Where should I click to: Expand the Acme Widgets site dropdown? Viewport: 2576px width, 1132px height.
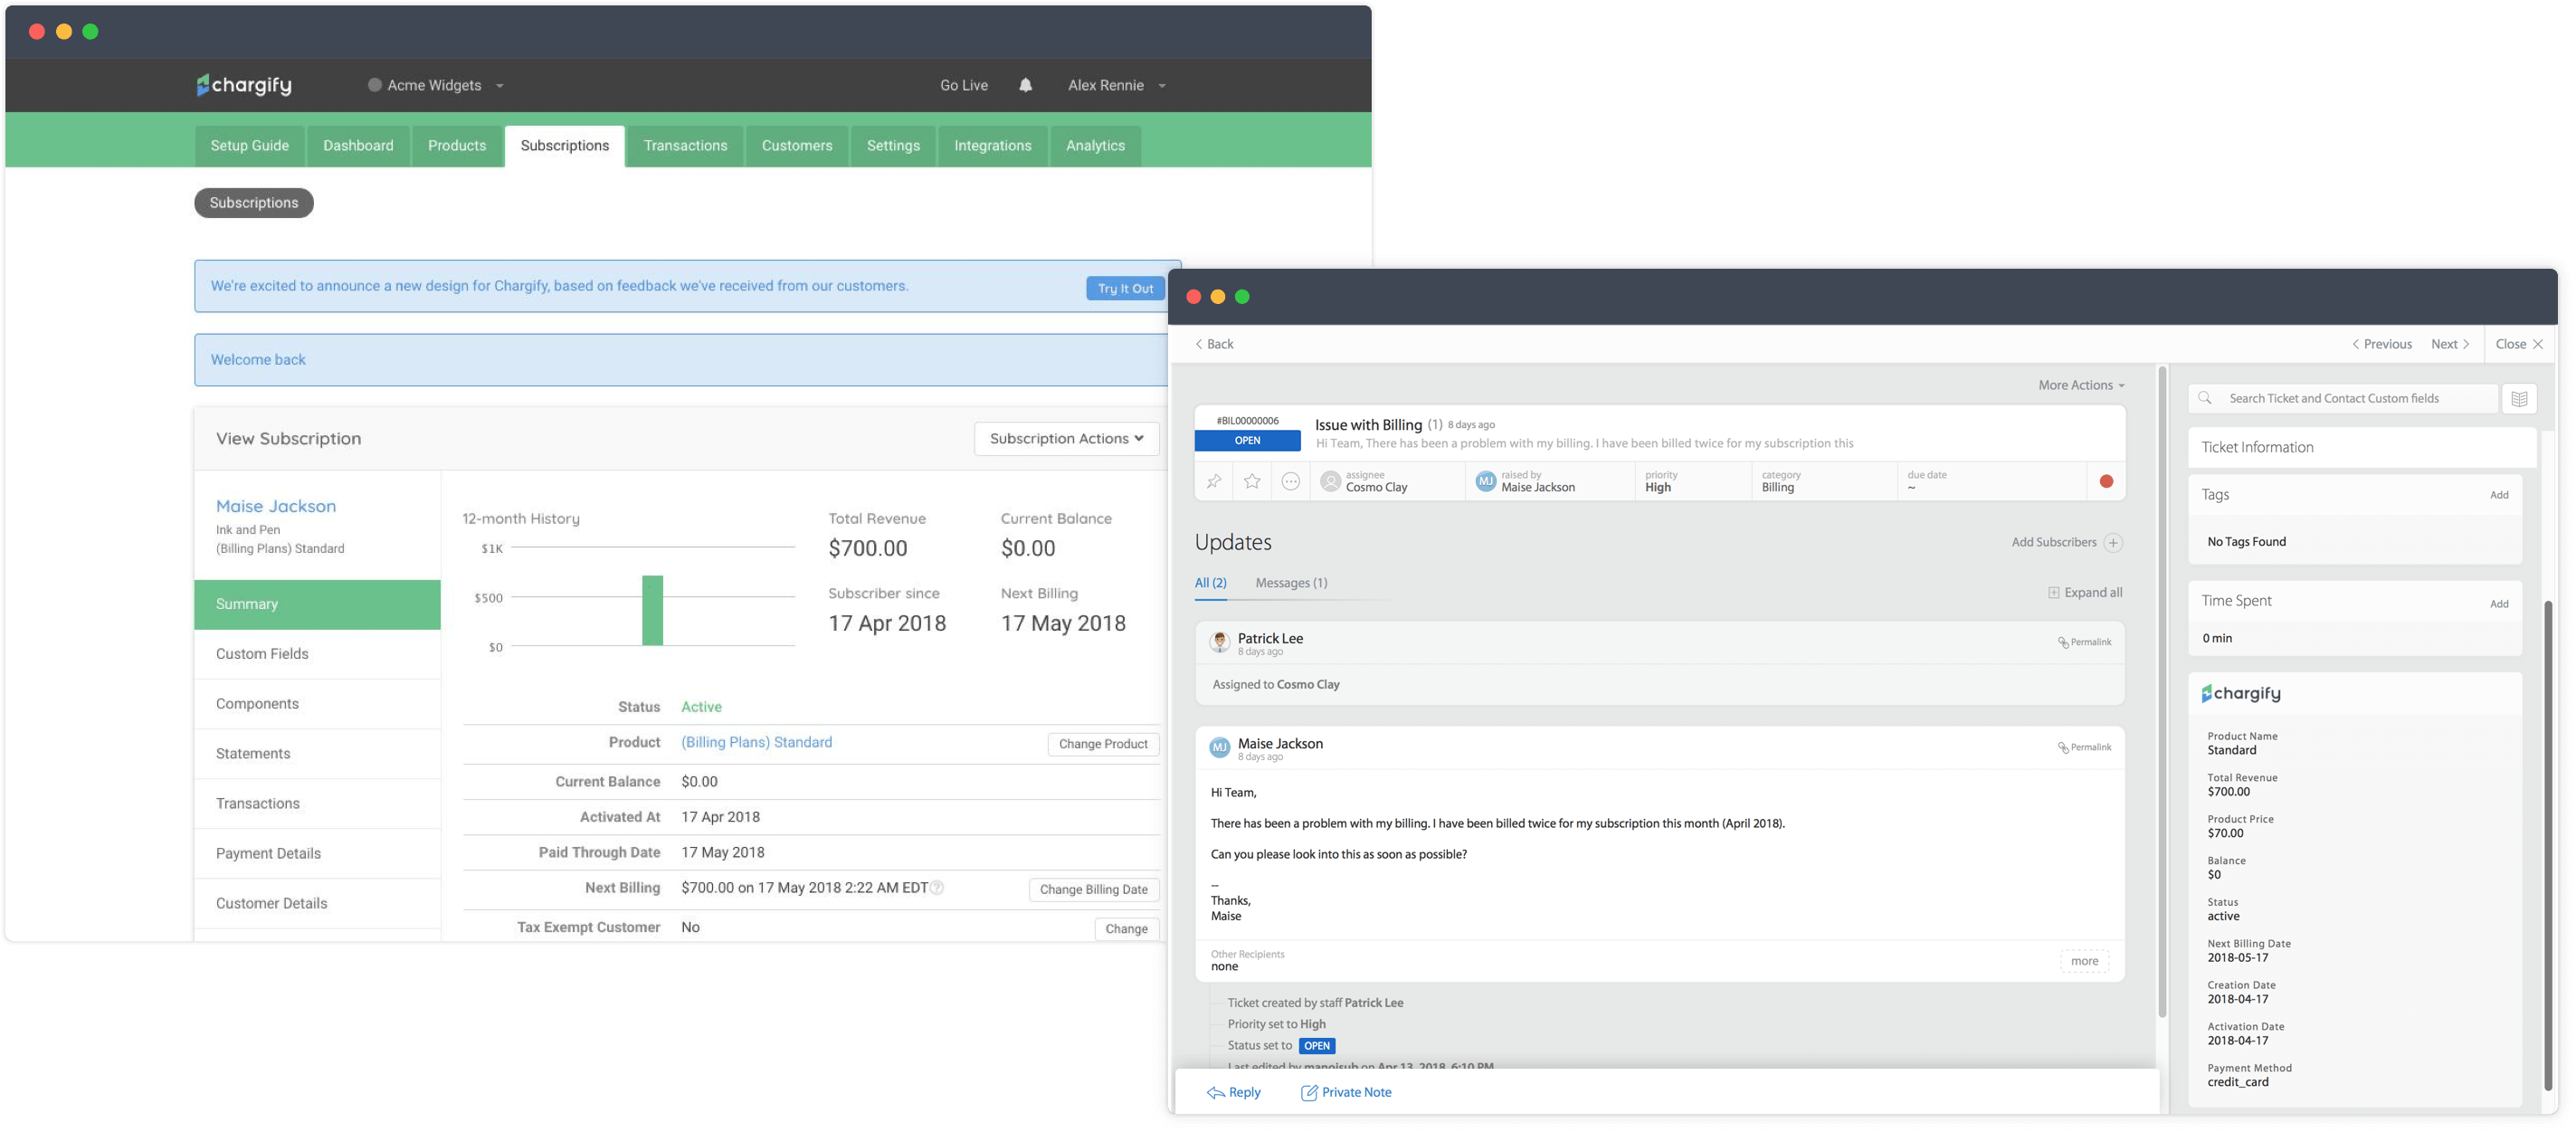click(x=500, y=86)
